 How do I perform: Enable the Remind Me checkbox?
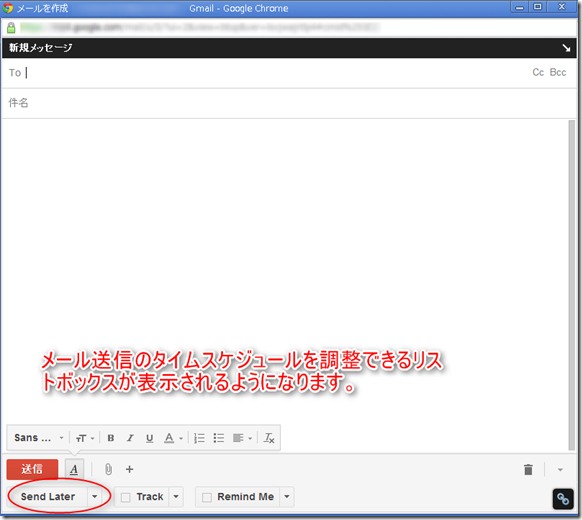(207, 497)
